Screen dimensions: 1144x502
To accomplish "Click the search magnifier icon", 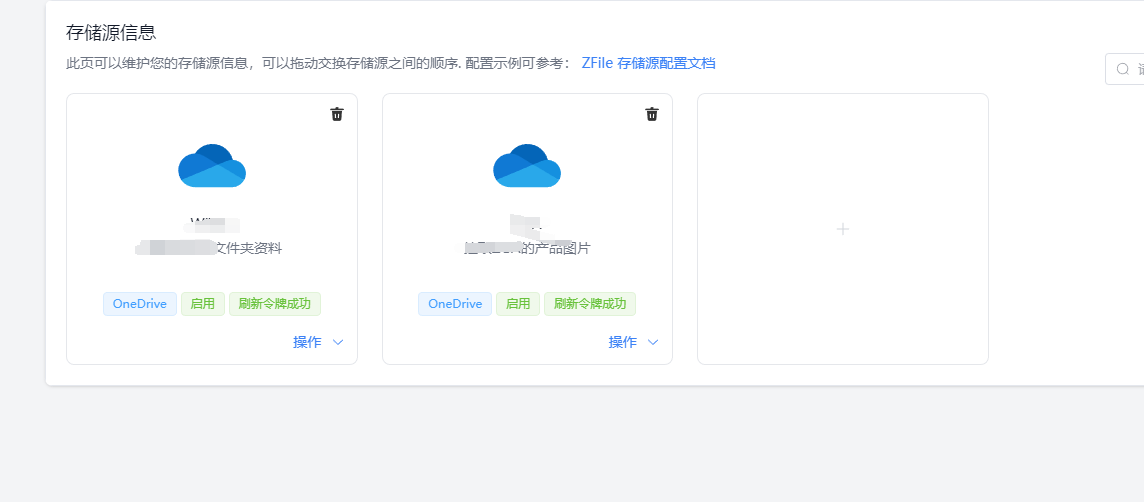I will 1123,69.
